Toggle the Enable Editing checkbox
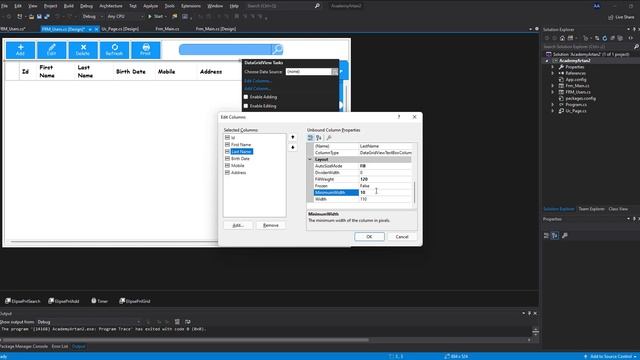640x360 pixels. (x=246, y=106)
